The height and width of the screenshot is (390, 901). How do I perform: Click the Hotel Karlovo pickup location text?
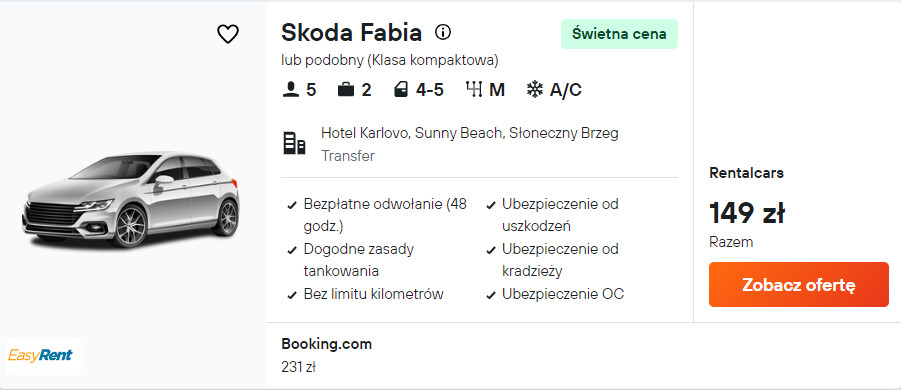469,133
